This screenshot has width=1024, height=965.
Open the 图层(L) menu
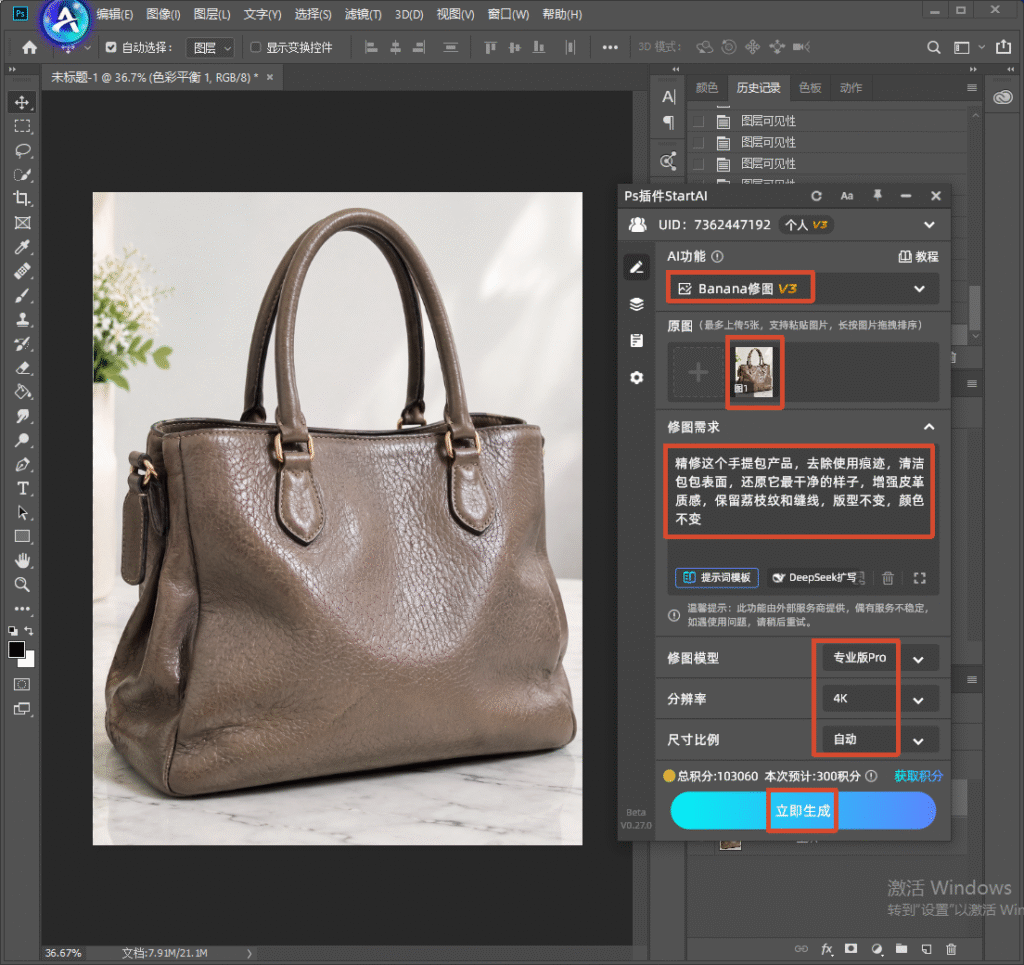coord(212,14)
